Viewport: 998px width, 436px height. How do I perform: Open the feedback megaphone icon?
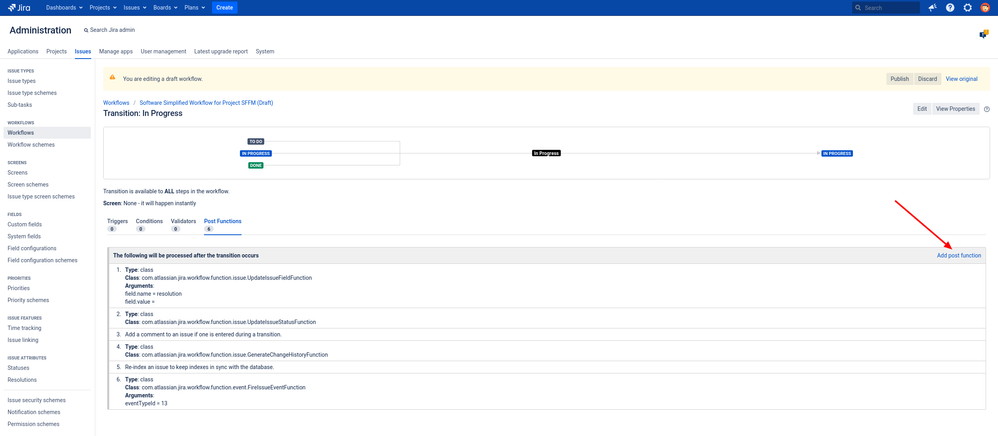pyautogui.click(x=932, y=8)
